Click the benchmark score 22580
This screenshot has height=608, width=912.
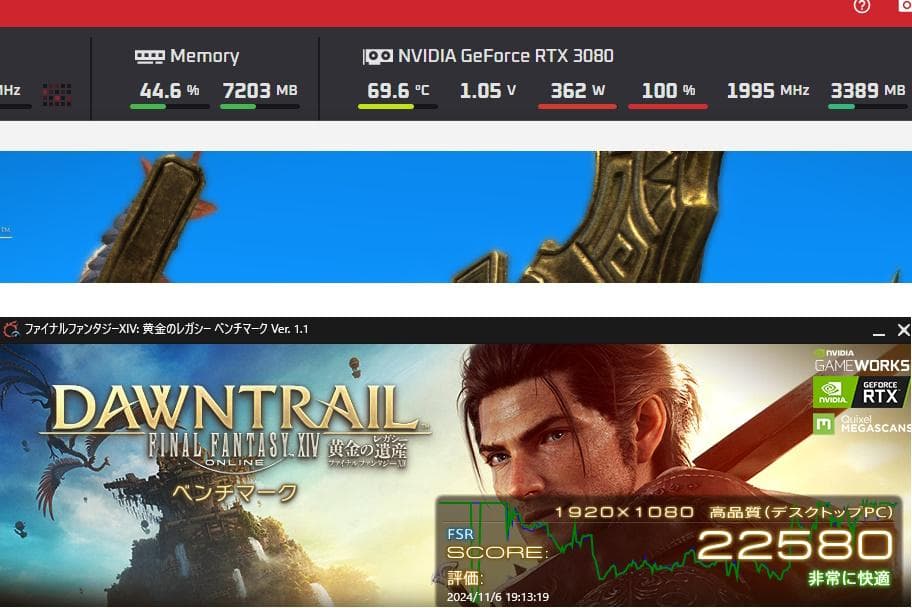(795, 545)
